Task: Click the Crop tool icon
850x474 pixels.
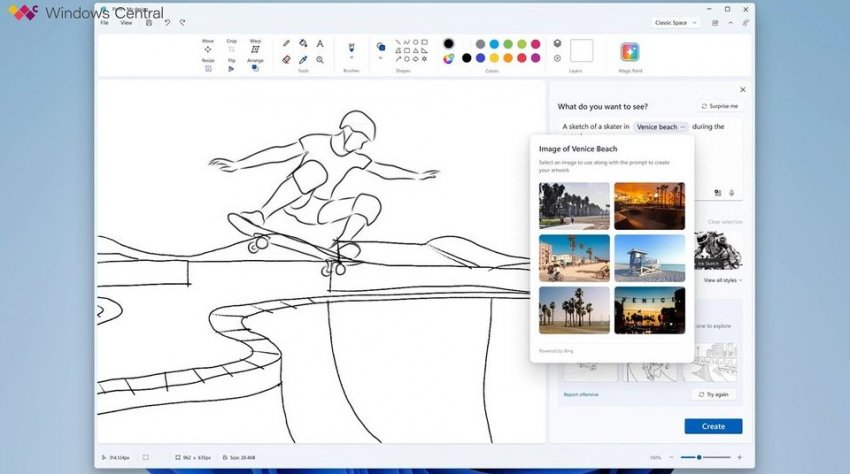Action: click(232, 49)
